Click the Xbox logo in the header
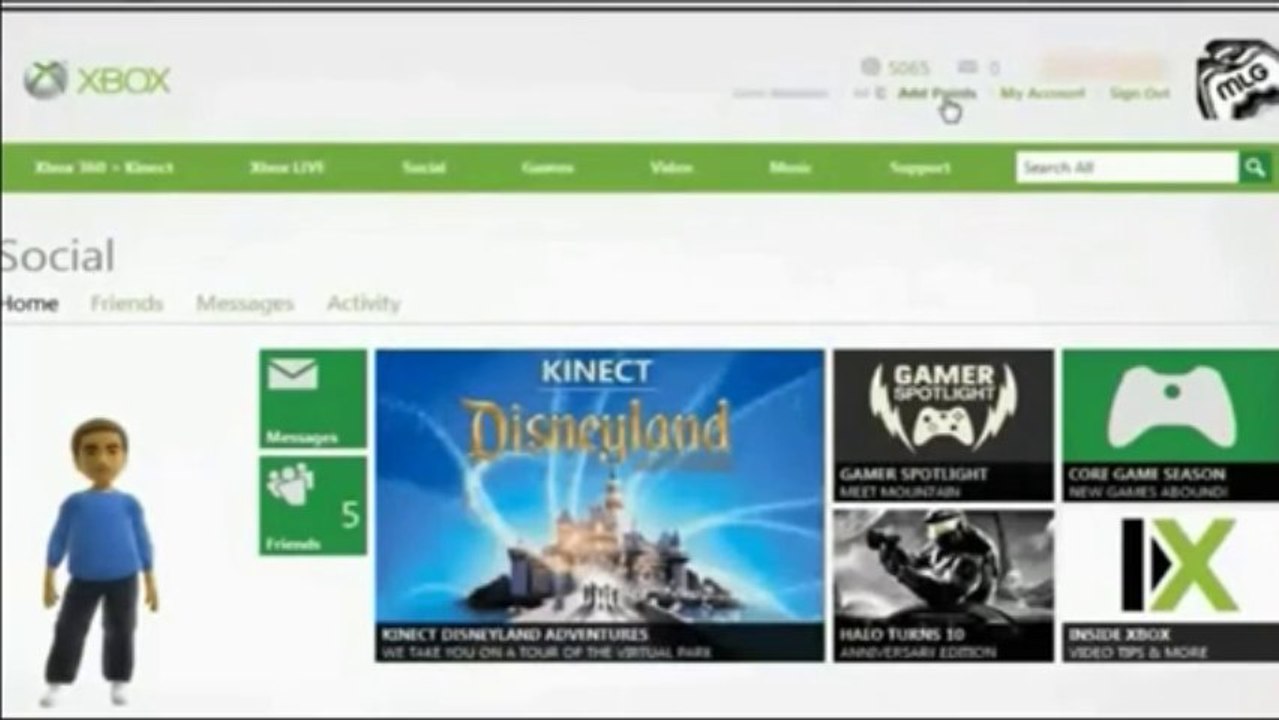This screenshot has width=1279, height=720. click(97, 80)
